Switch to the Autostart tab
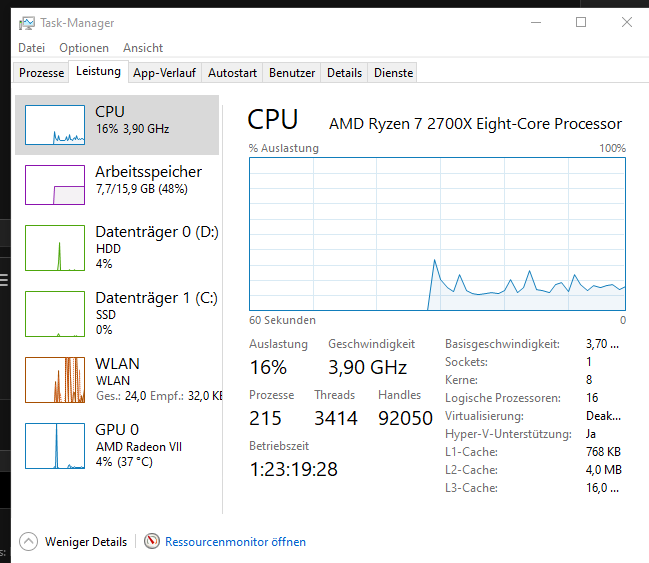This screenshot has height=563, width=649. (232, 73)
